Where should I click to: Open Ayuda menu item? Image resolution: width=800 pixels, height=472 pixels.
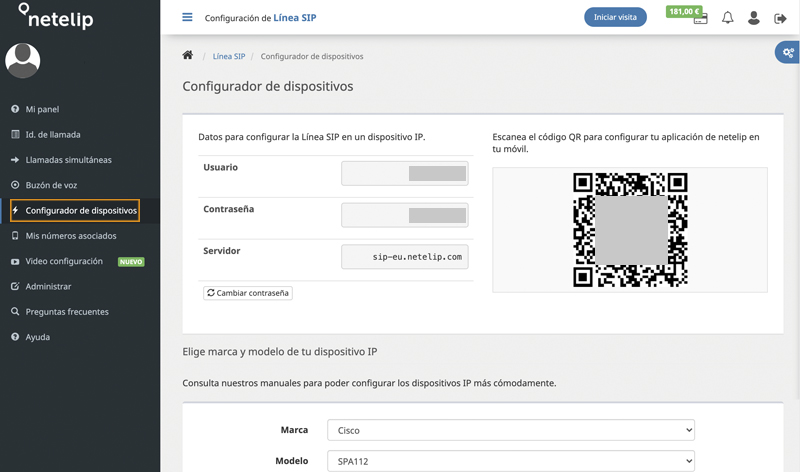coord(38,337)
